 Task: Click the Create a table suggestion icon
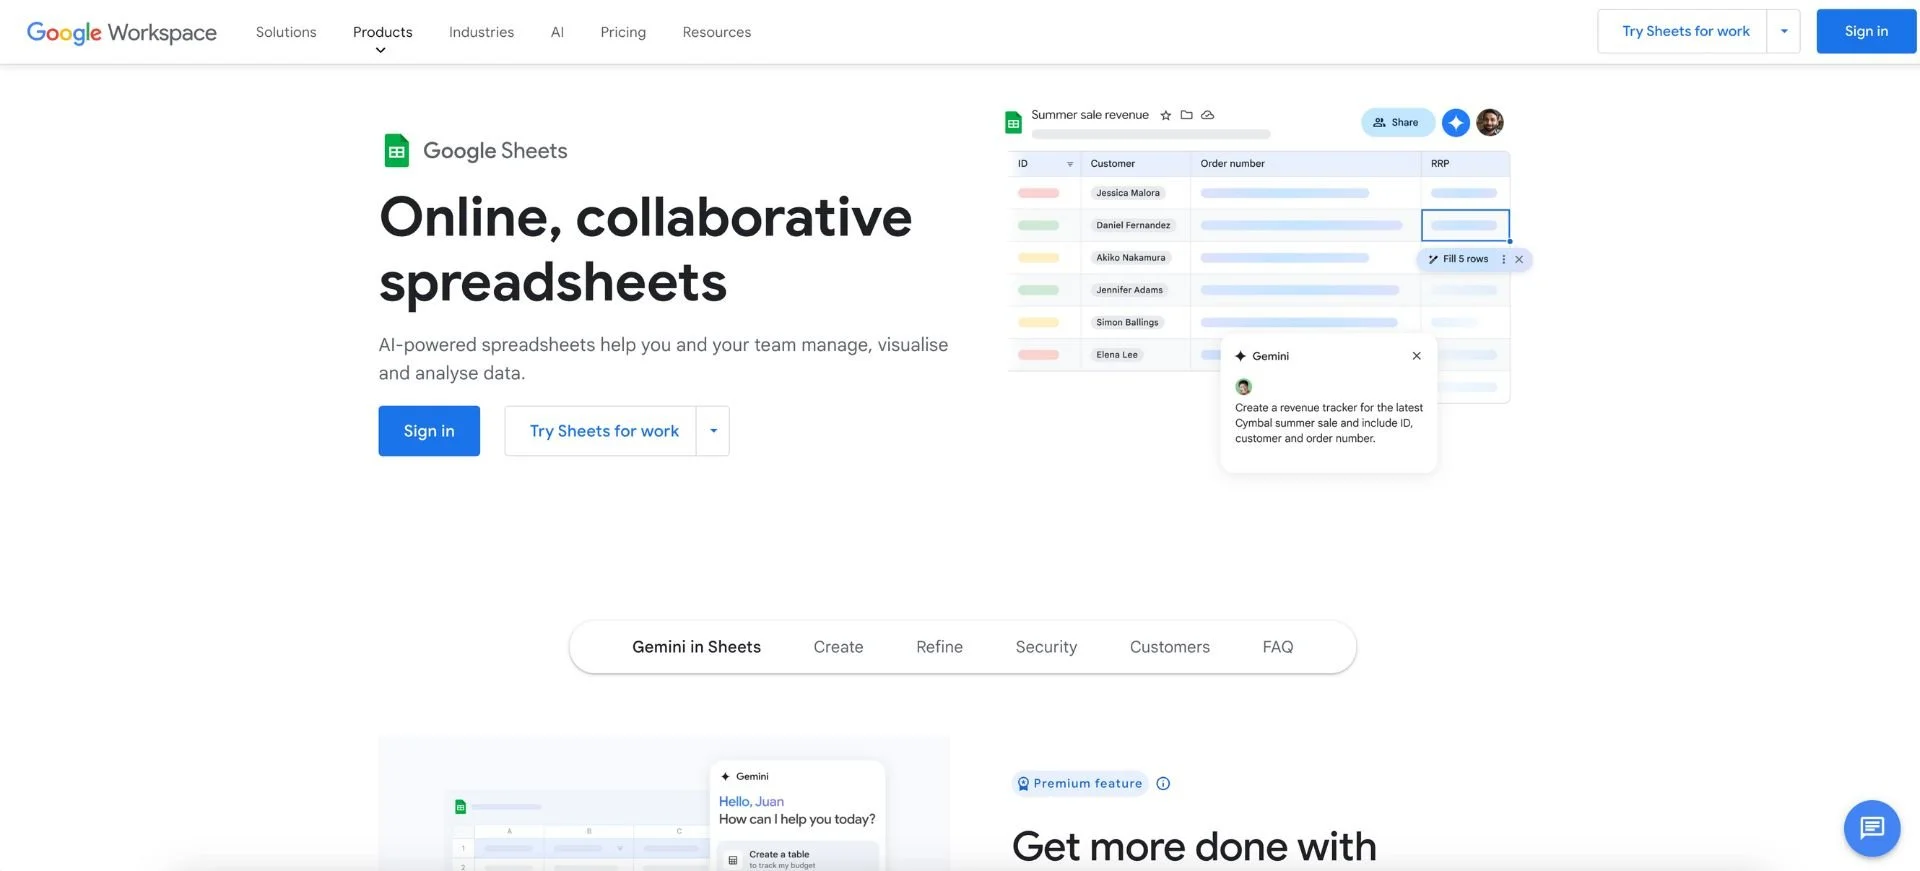(732, 859)
